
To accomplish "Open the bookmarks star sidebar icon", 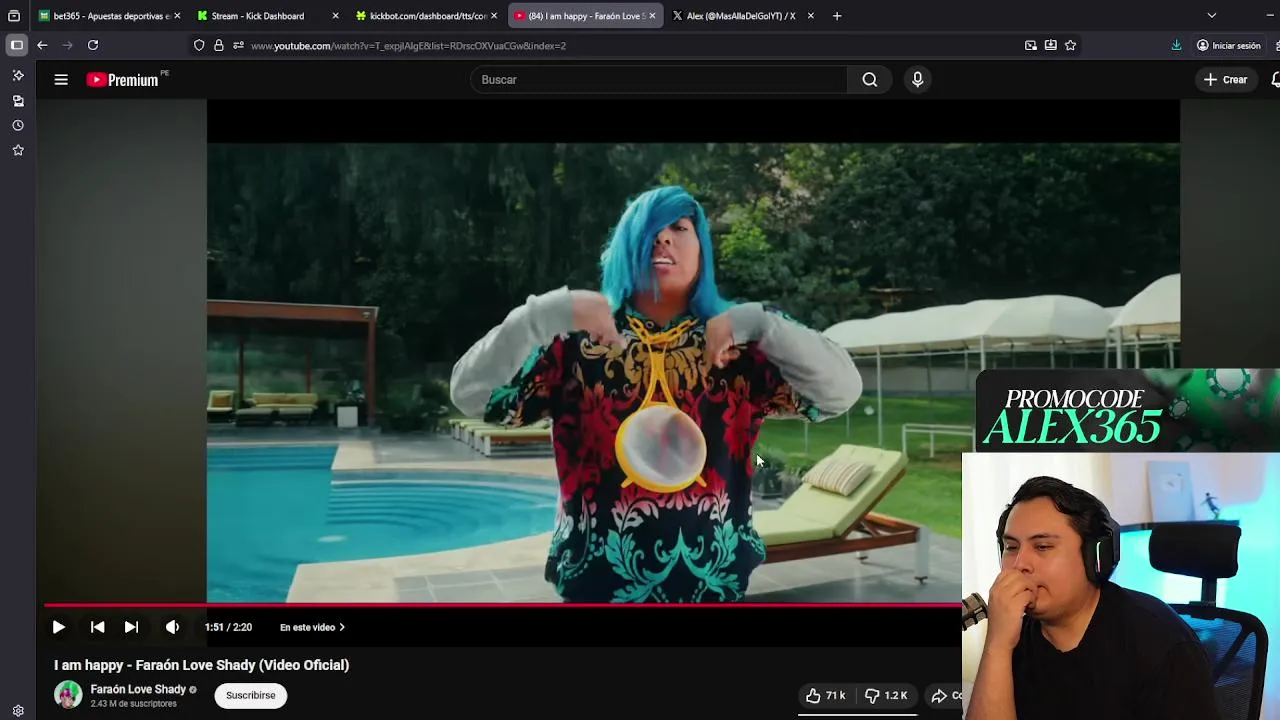I will pos(18,150).
